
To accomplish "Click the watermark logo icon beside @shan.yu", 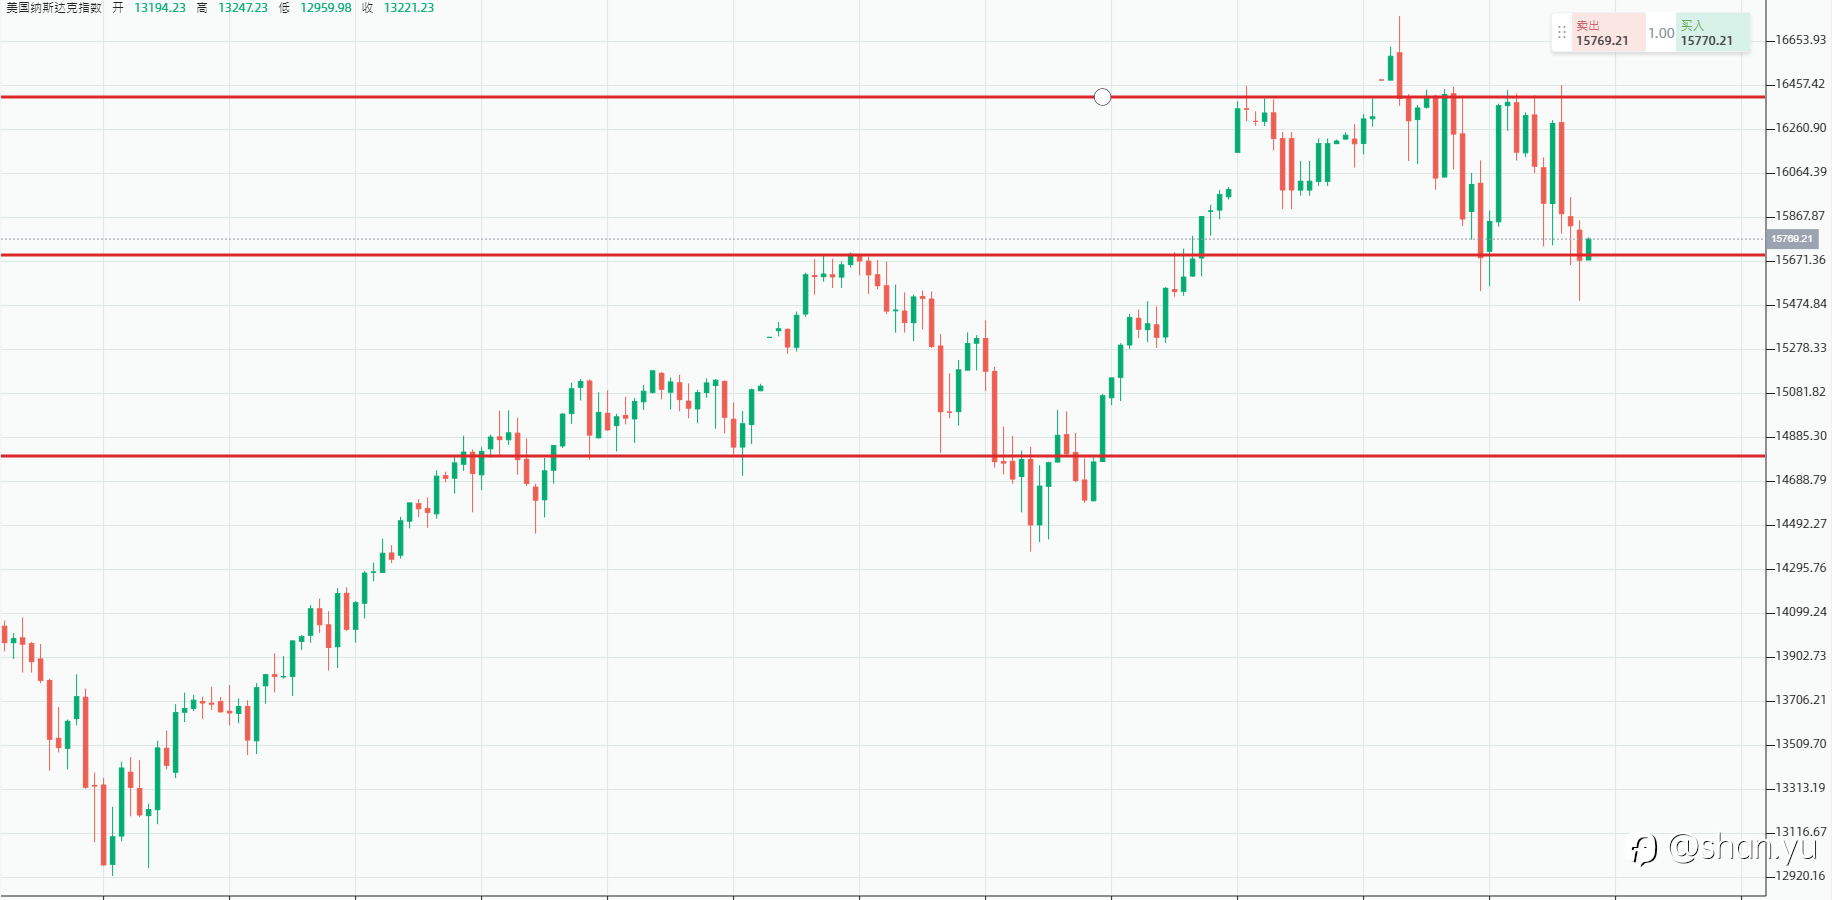I will [x=1643, y=850].
